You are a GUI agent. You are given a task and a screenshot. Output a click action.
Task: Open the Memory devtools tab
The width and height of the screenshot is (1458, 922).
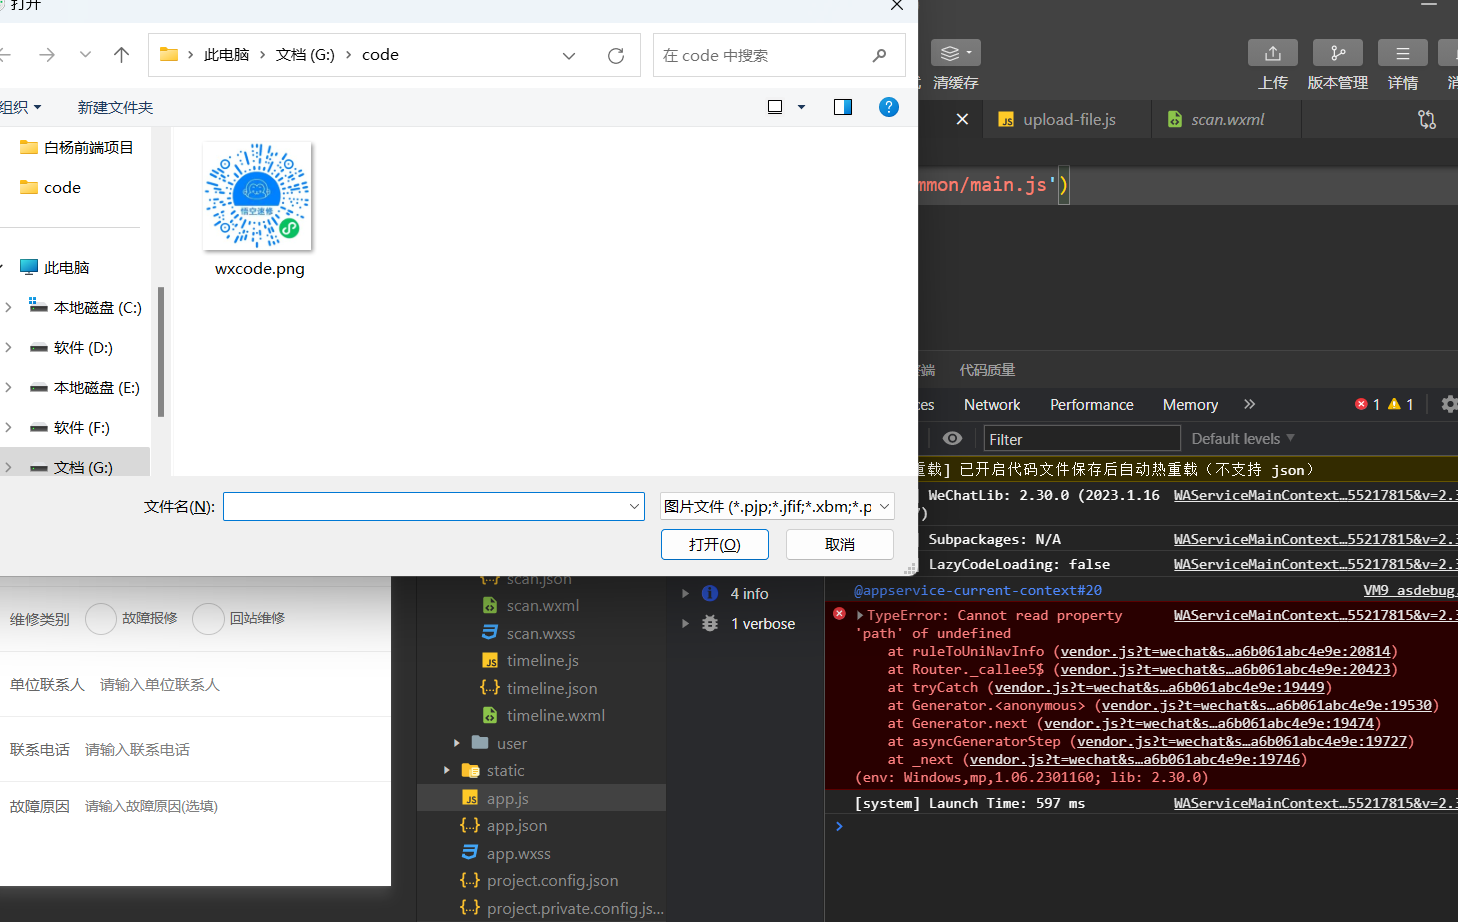pos(1190,405)
